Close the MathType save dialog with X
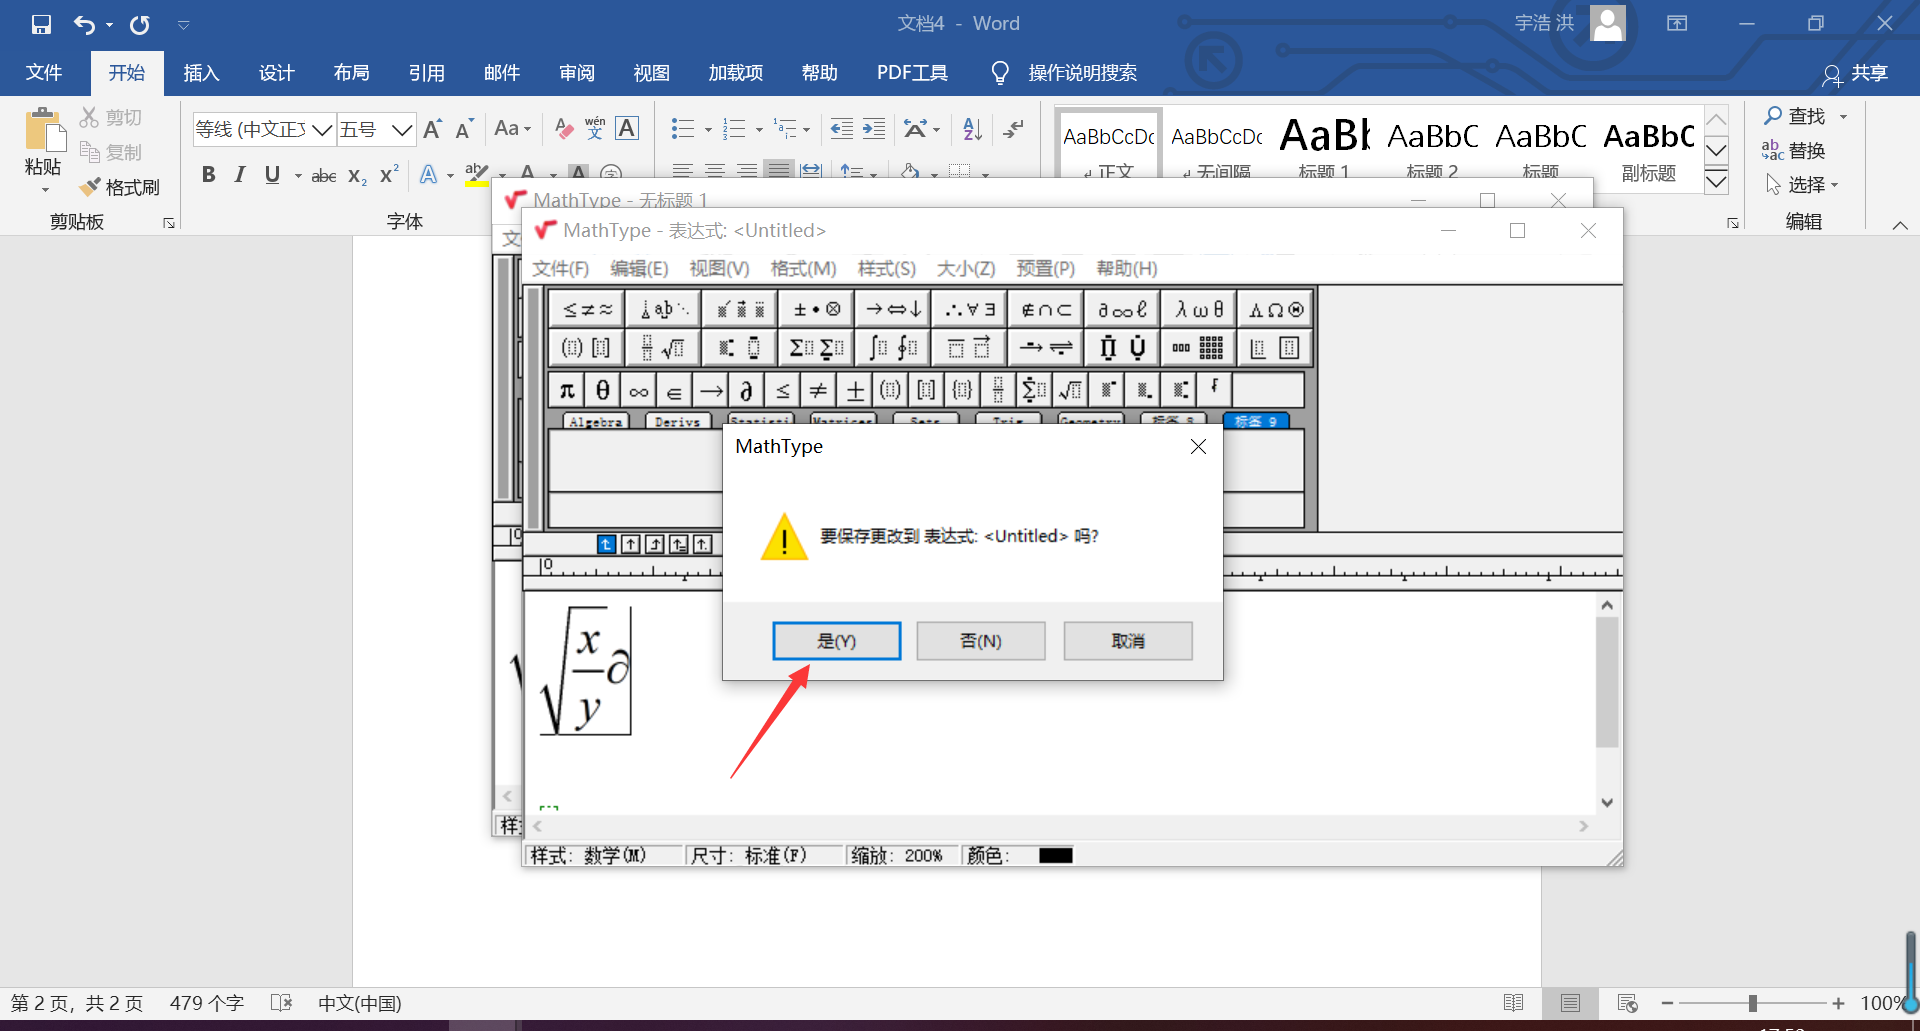 click(x=1198, y=447)
